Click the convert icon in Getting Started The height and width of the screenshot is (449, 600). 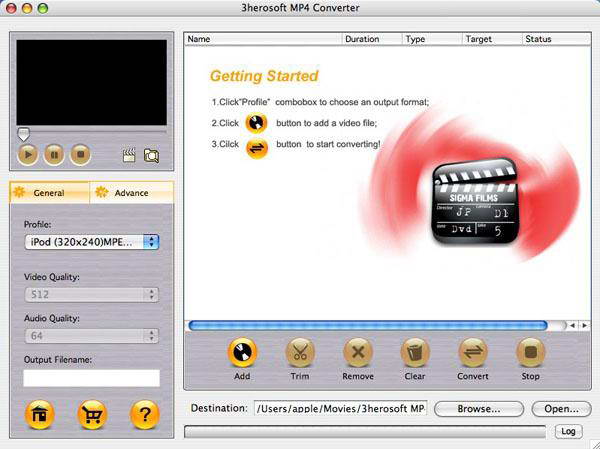point(256,149)
